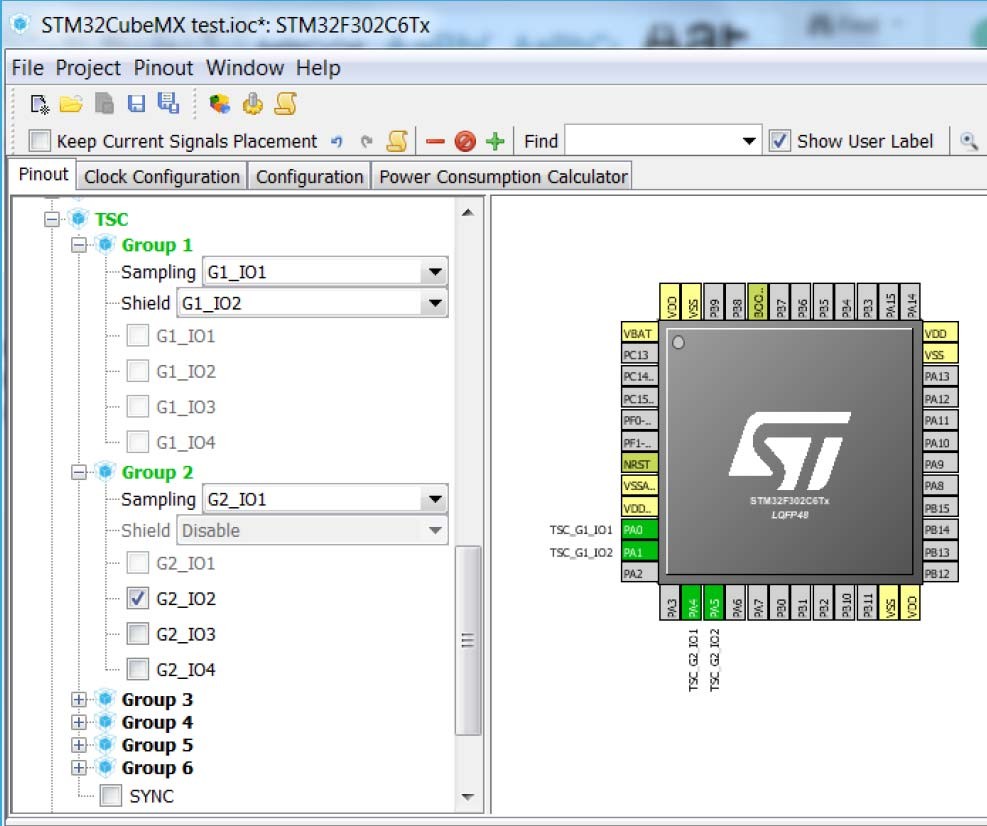
Task: Click the Group 5 cube icon
Action: [x=106, y=744]
